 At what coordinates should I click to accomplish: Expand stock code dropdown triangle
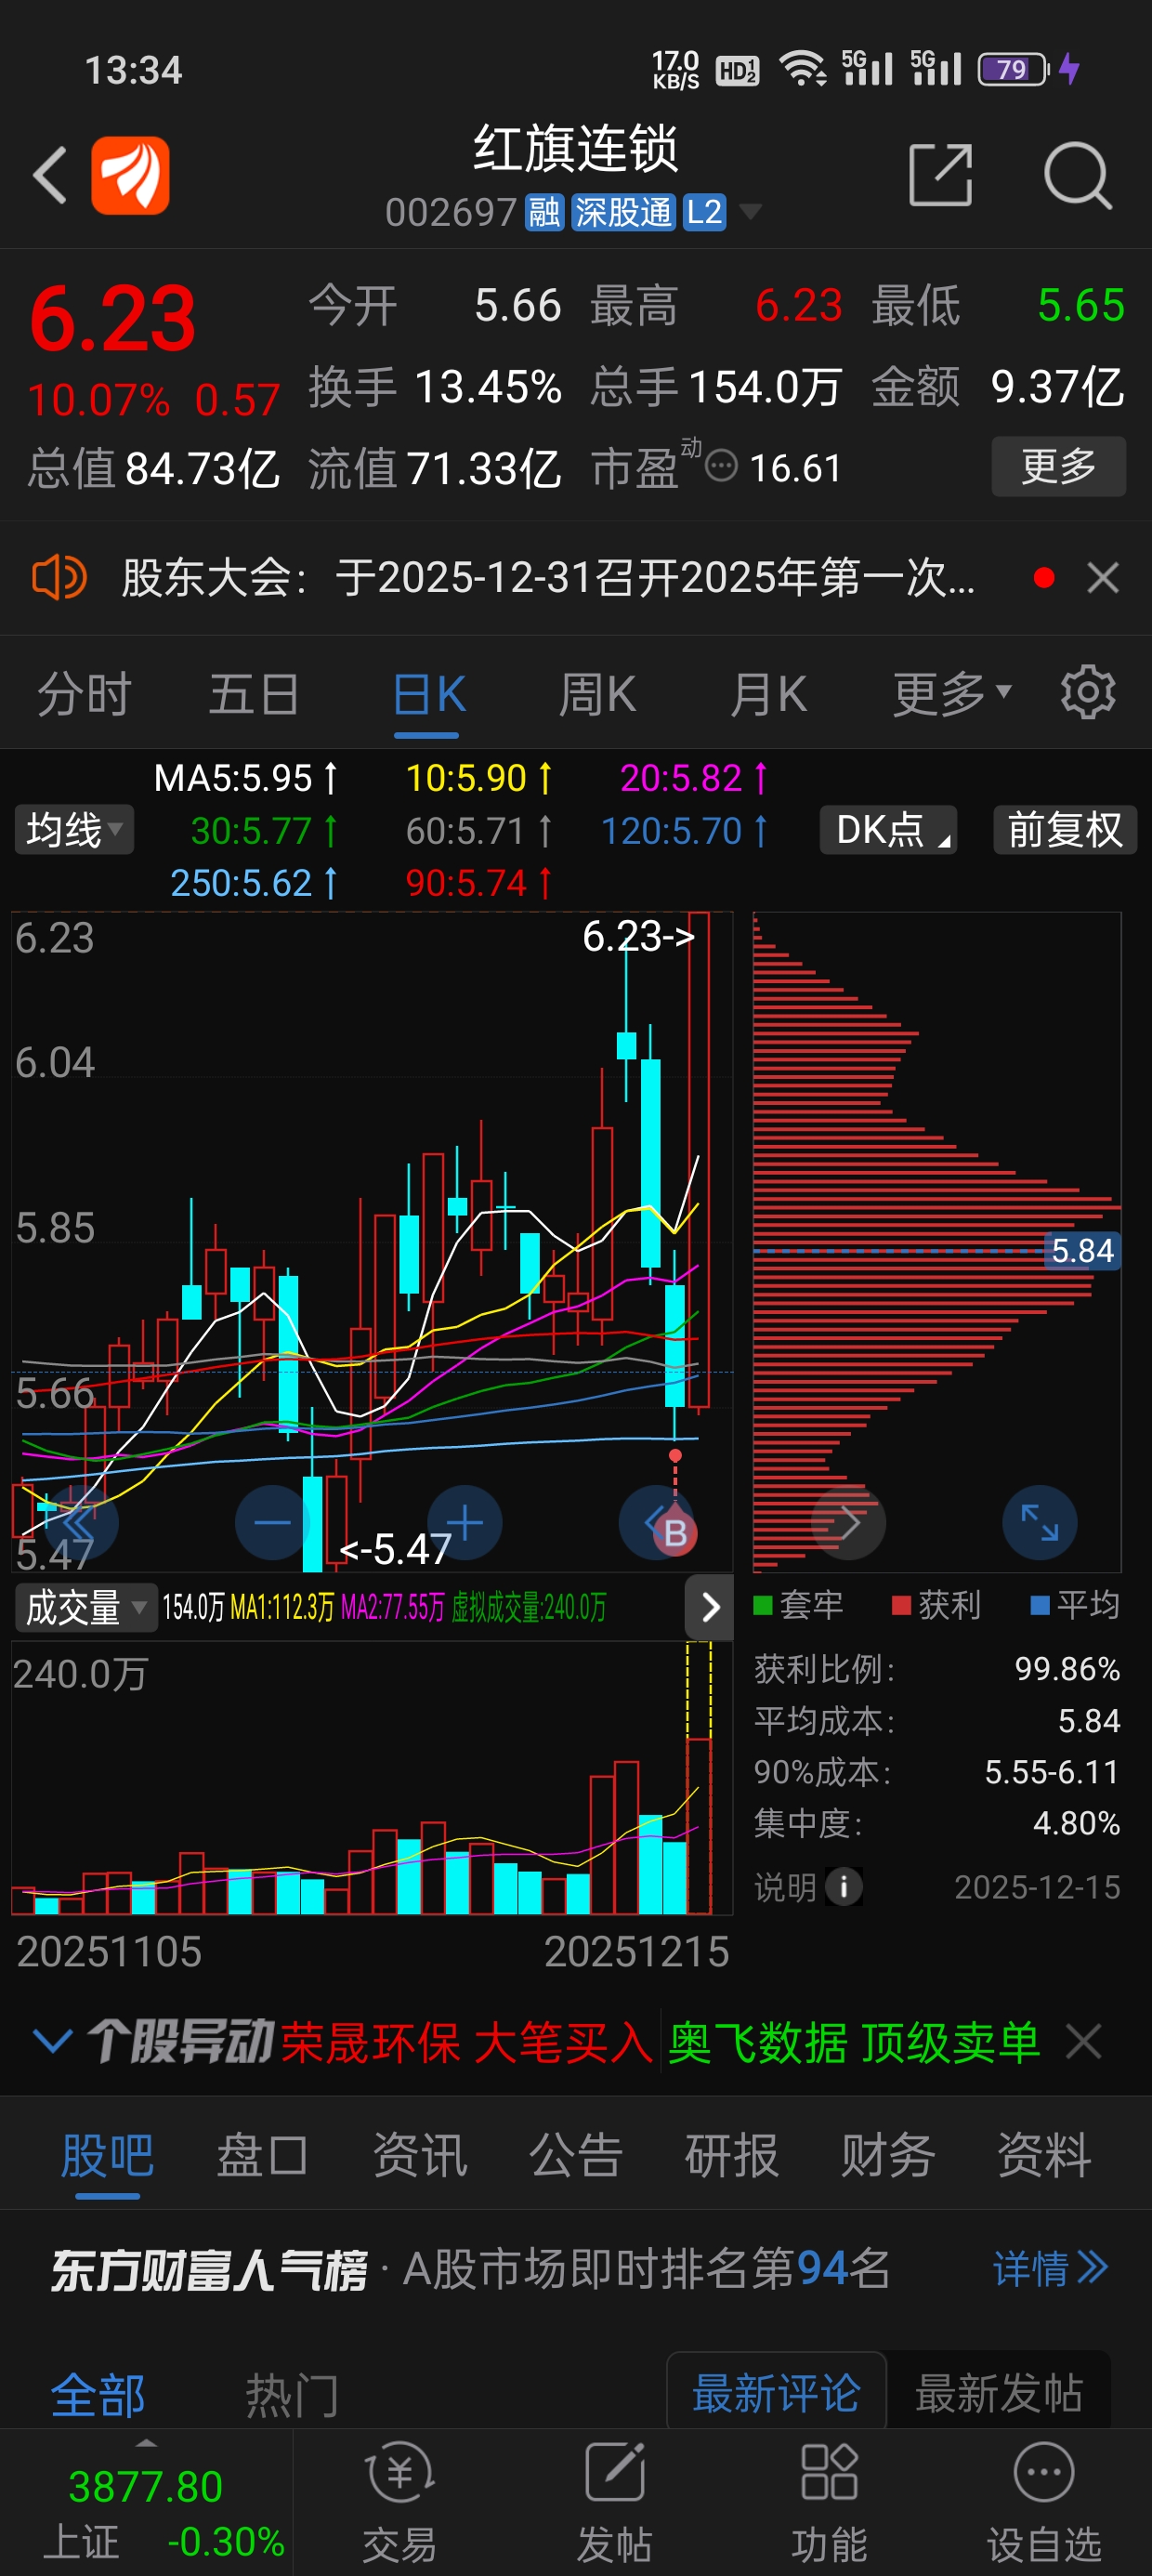pos(750,211)
